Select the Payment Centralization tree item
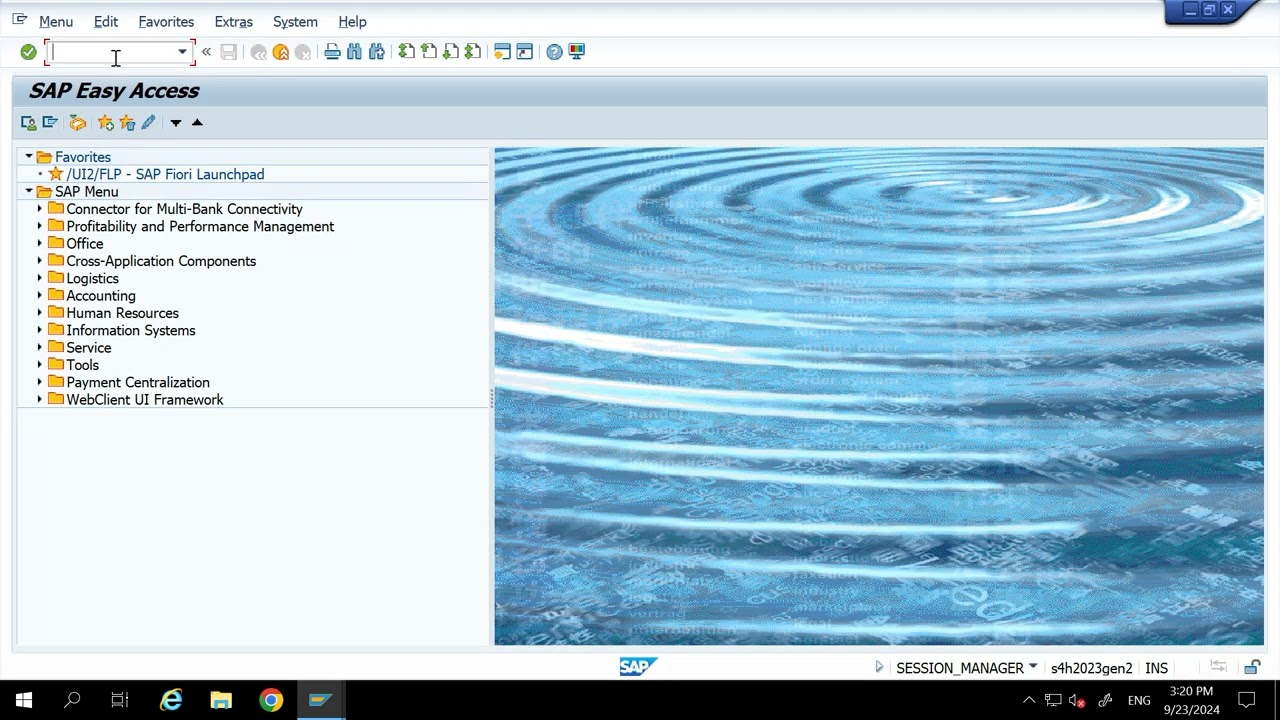This screenshot has height=720, width=1280. [x=138, y=382]
